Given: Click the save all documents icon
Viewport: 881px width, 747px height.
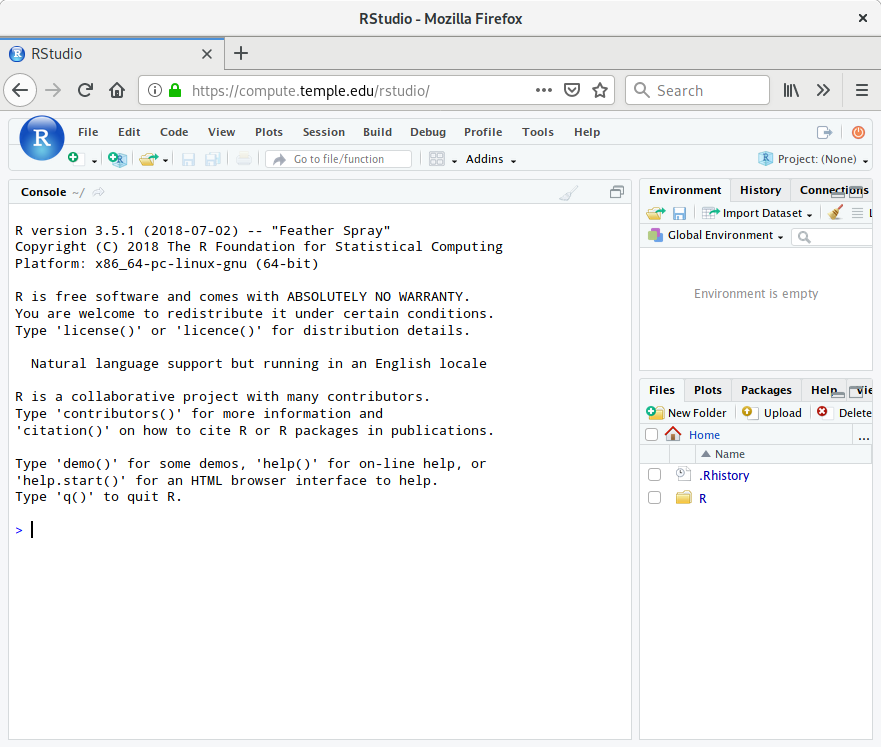Looking at the screenshot, I should coord(213,160).
